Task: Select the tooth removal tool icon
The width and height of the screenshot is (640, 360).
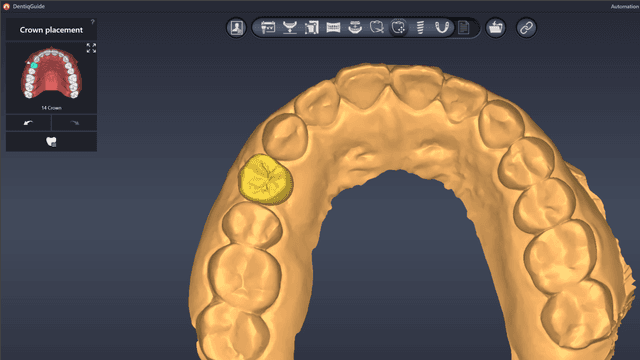Action: pyautogui.click(x=377, y=28)
